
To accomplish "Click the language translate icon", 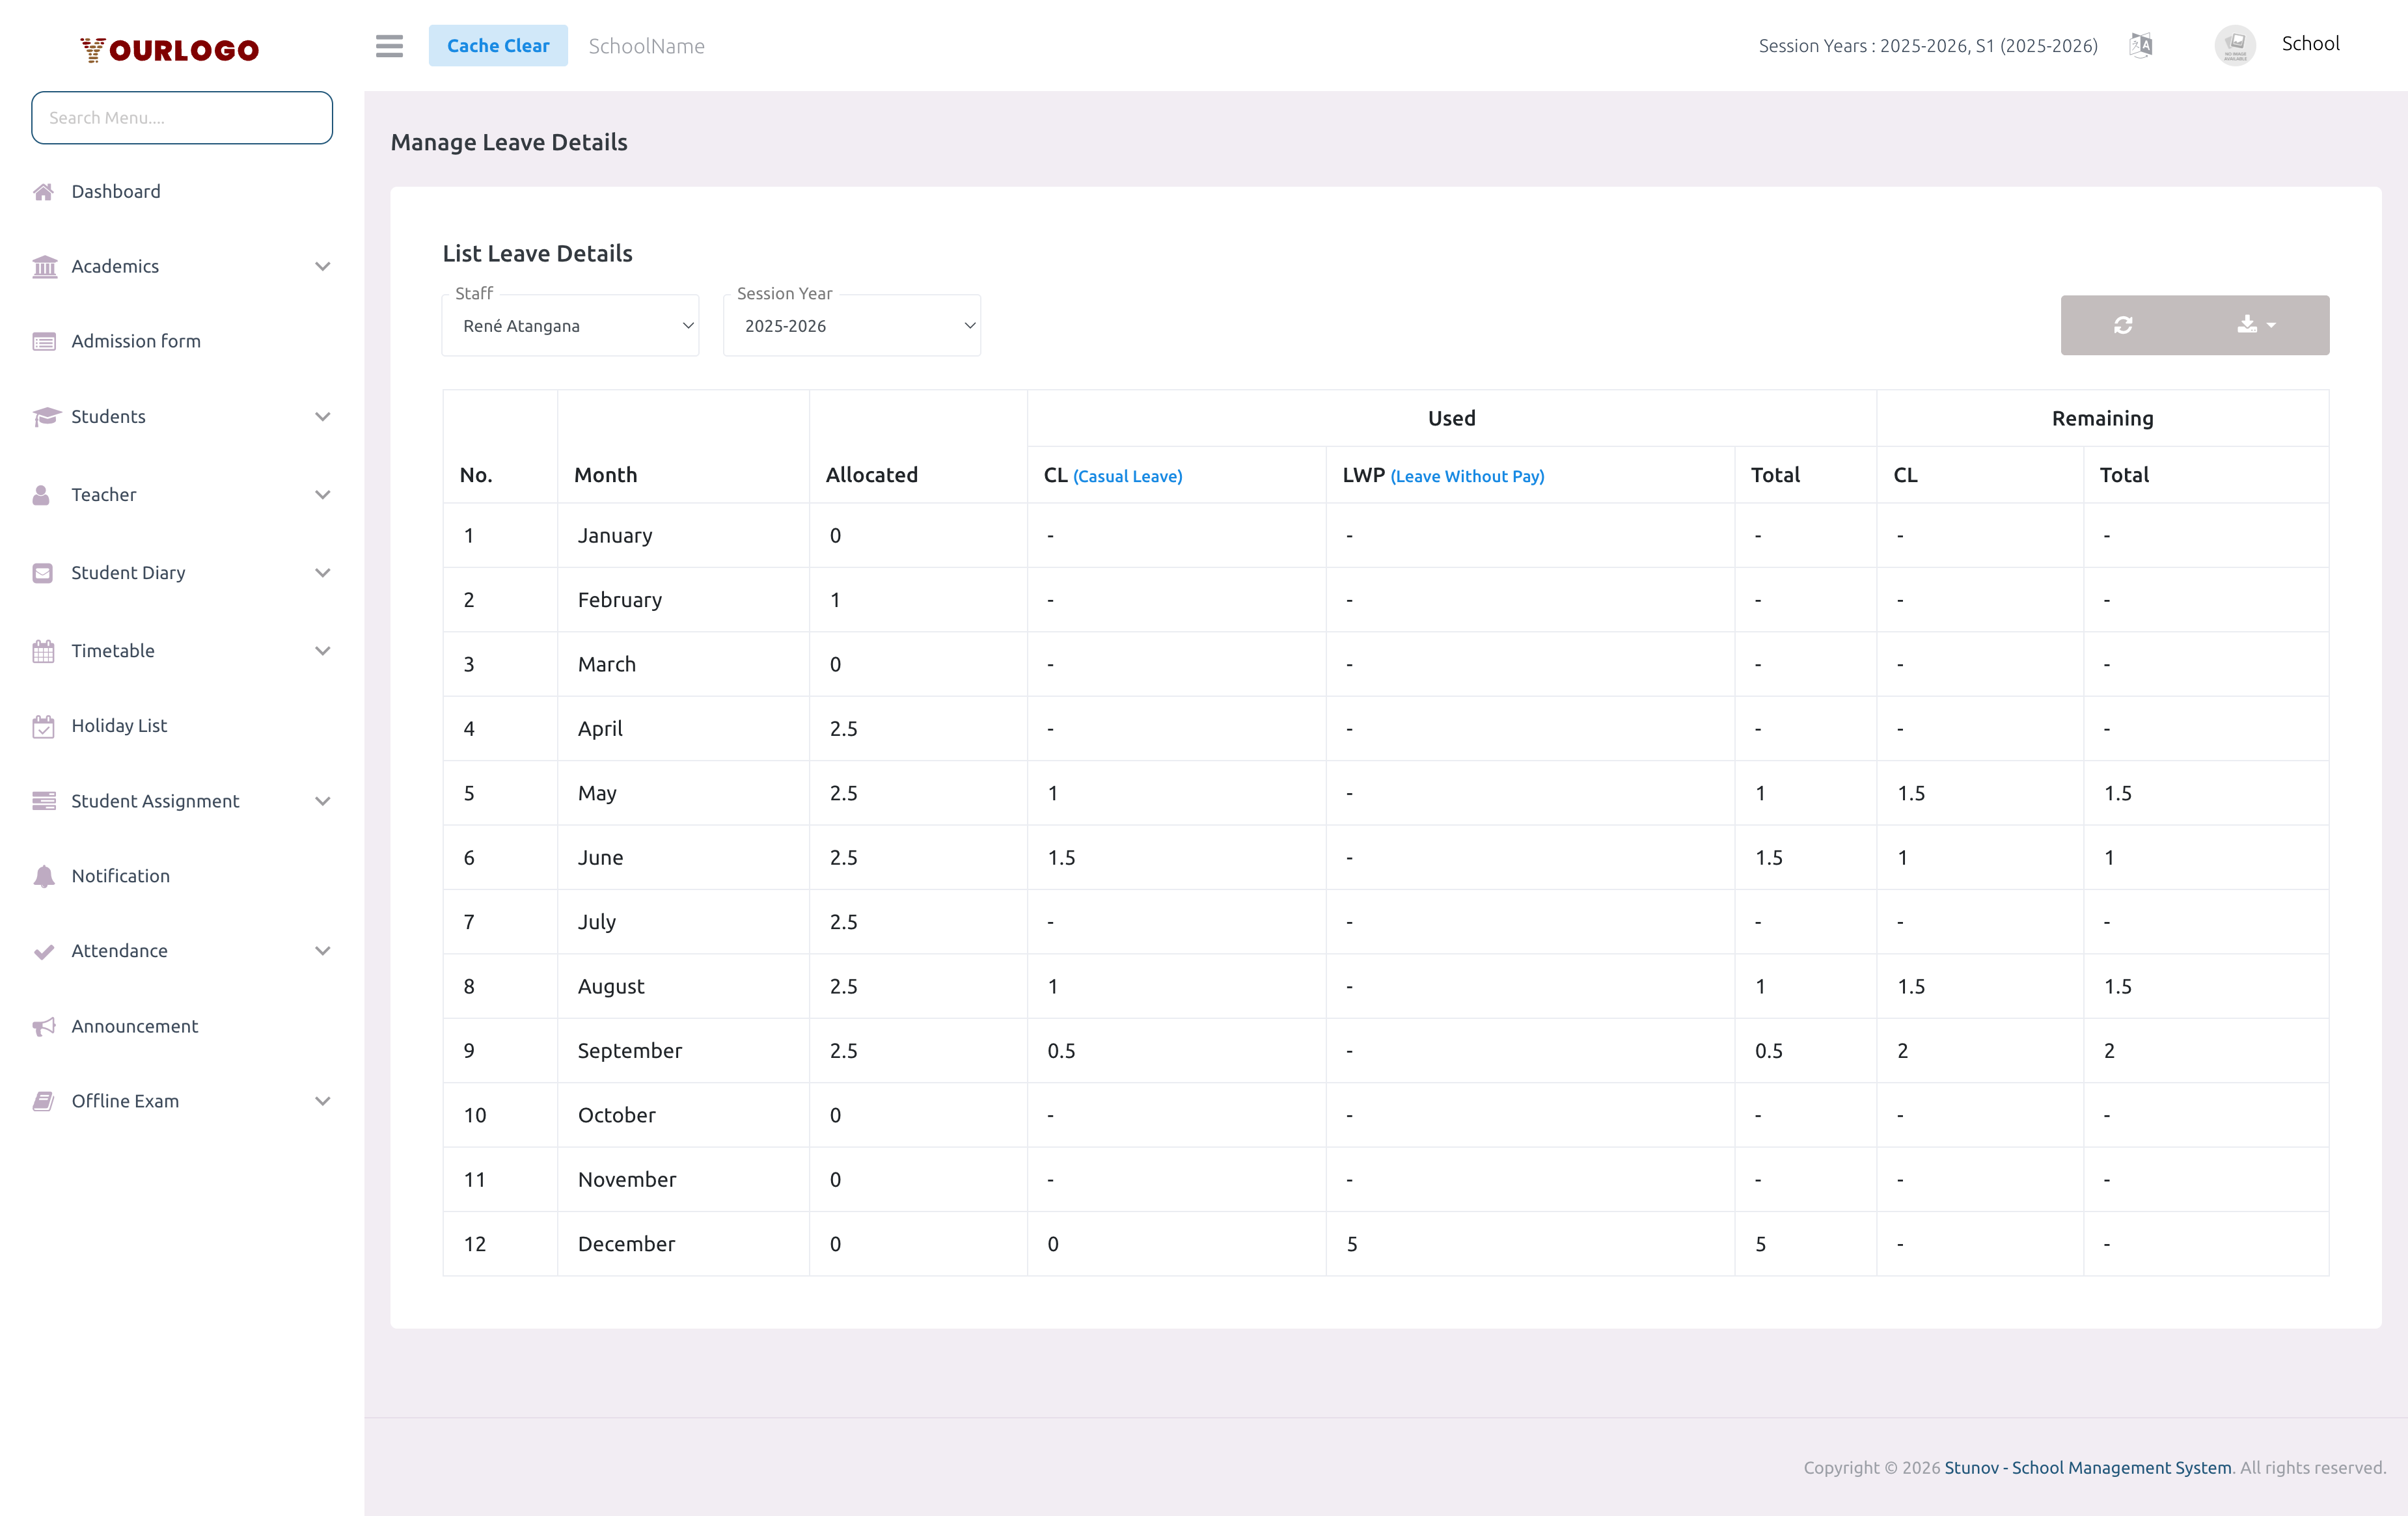I will (x=2140, y=45).
